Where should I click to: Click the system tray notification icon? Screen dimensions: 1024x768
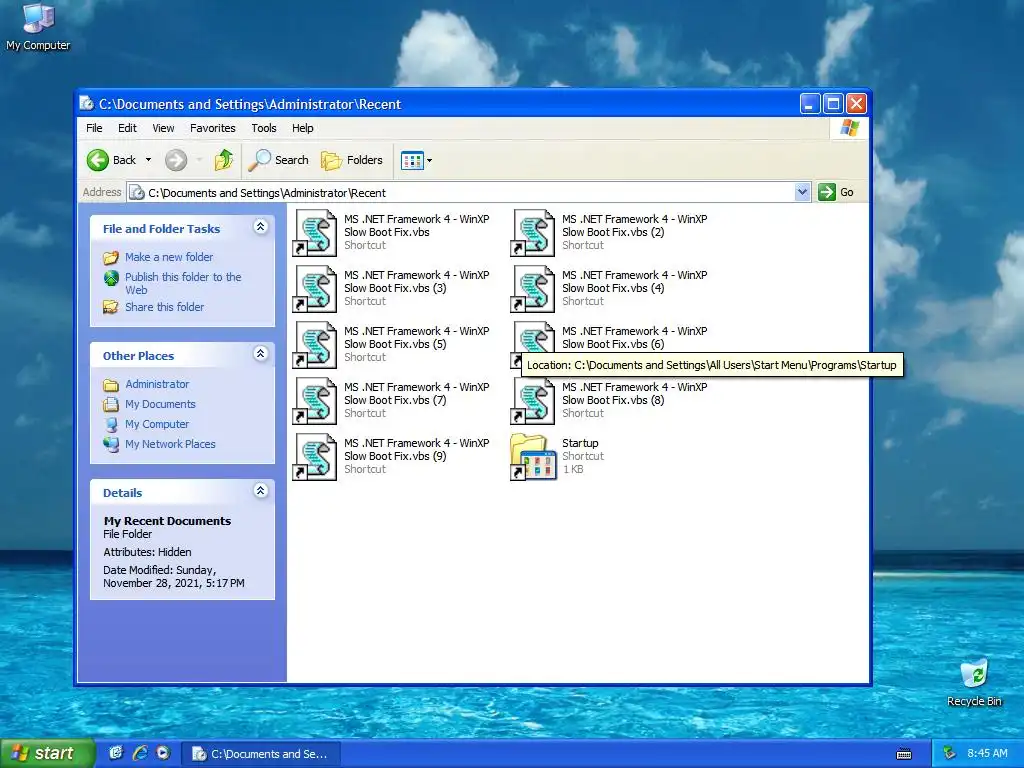point(949,753)
